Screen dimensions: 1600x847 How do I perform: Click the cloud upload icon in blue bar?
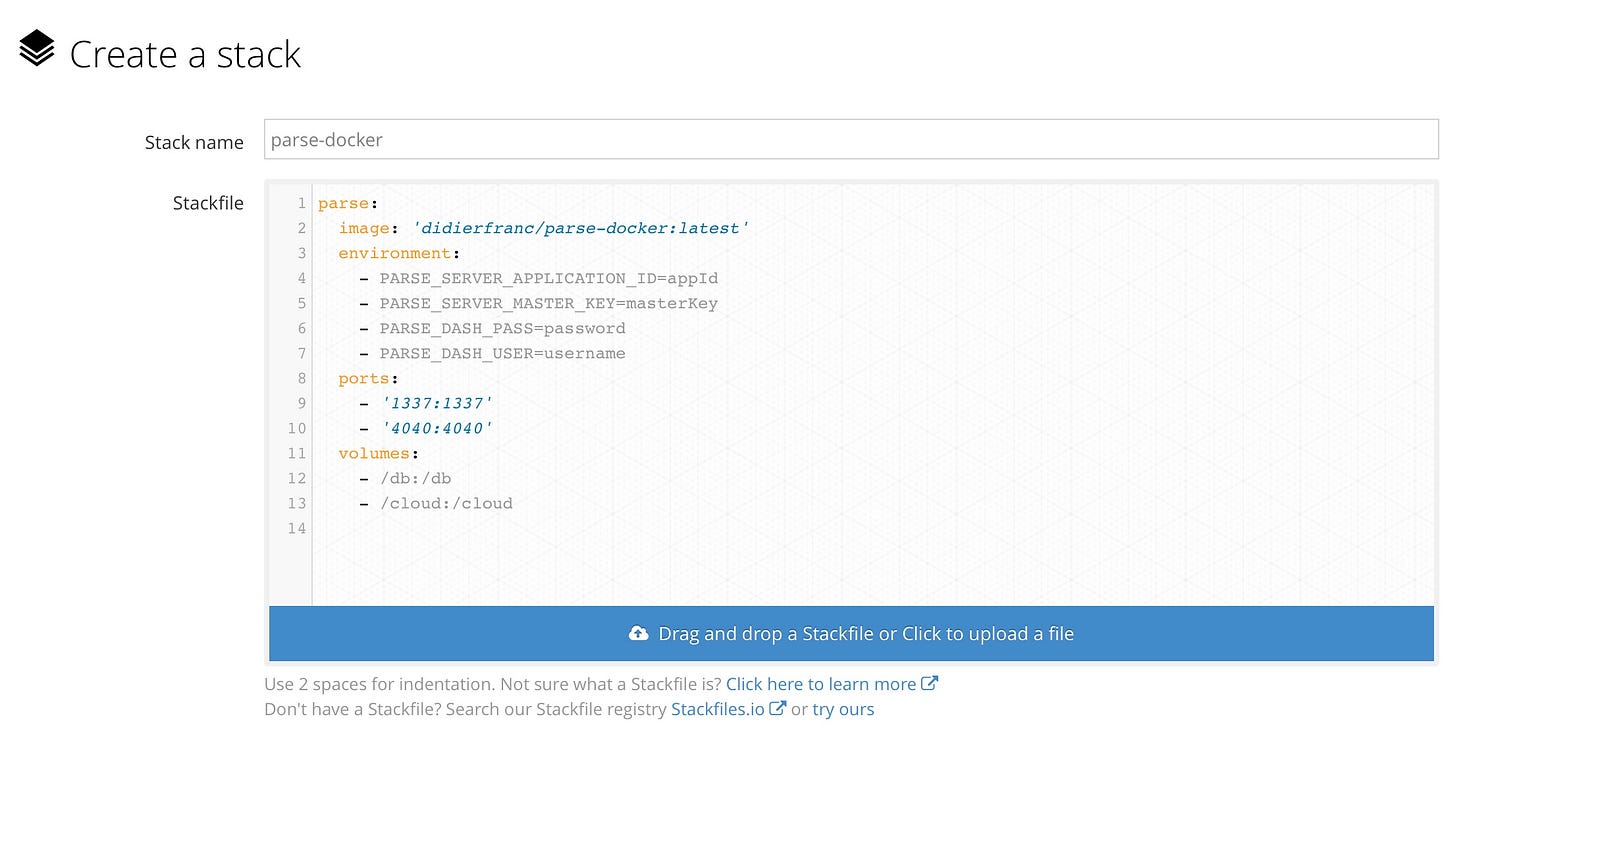tap(638, 634)
